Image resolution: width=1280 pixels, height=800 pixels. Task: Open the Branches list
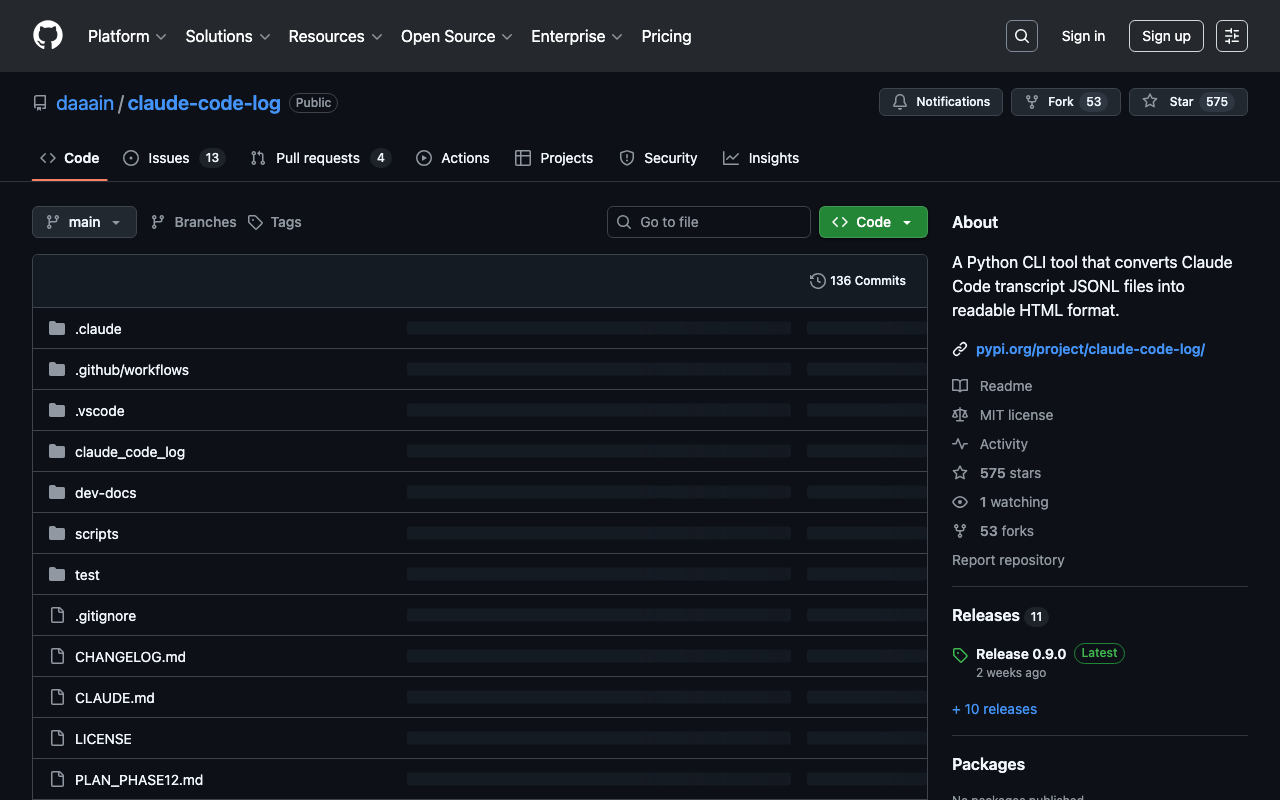point(194,222)
